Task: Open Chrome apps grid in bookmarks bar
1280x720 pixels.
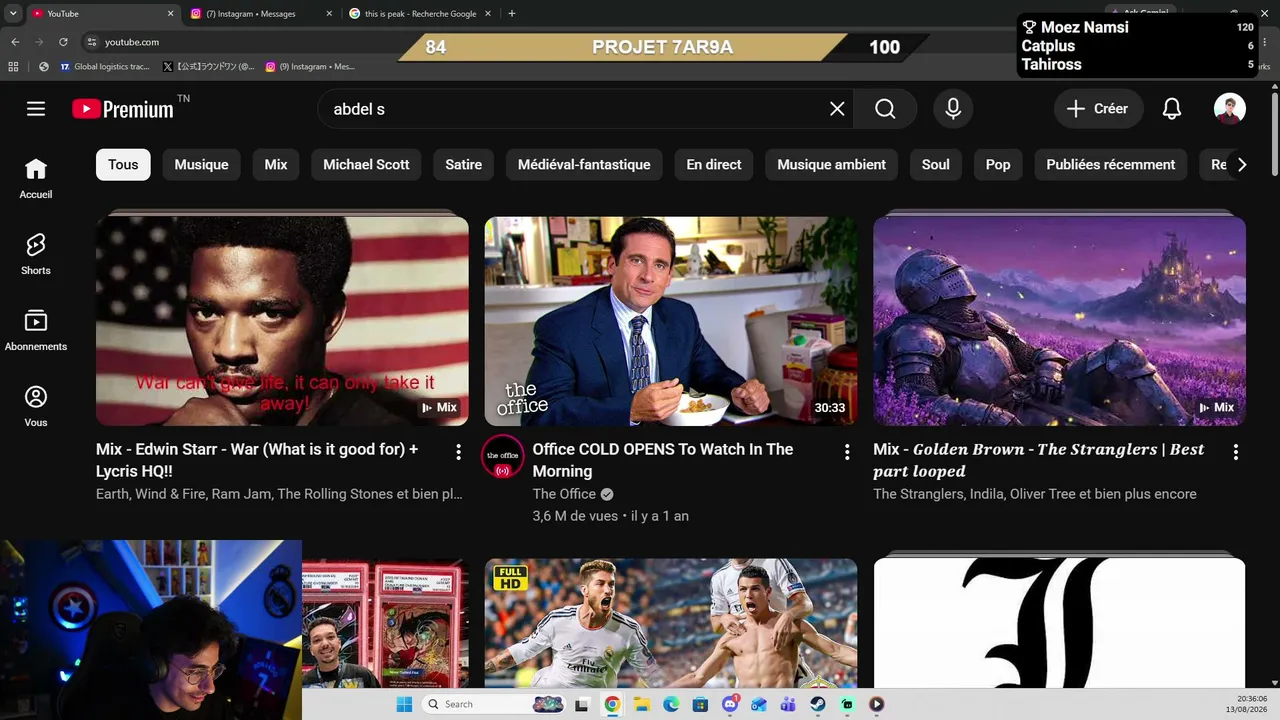Action: [13, 67]
